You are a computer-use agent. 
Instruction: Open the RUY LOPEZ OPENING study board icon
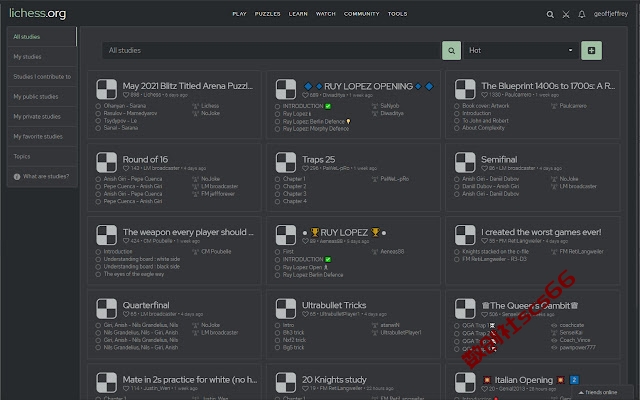click(286, 89)
